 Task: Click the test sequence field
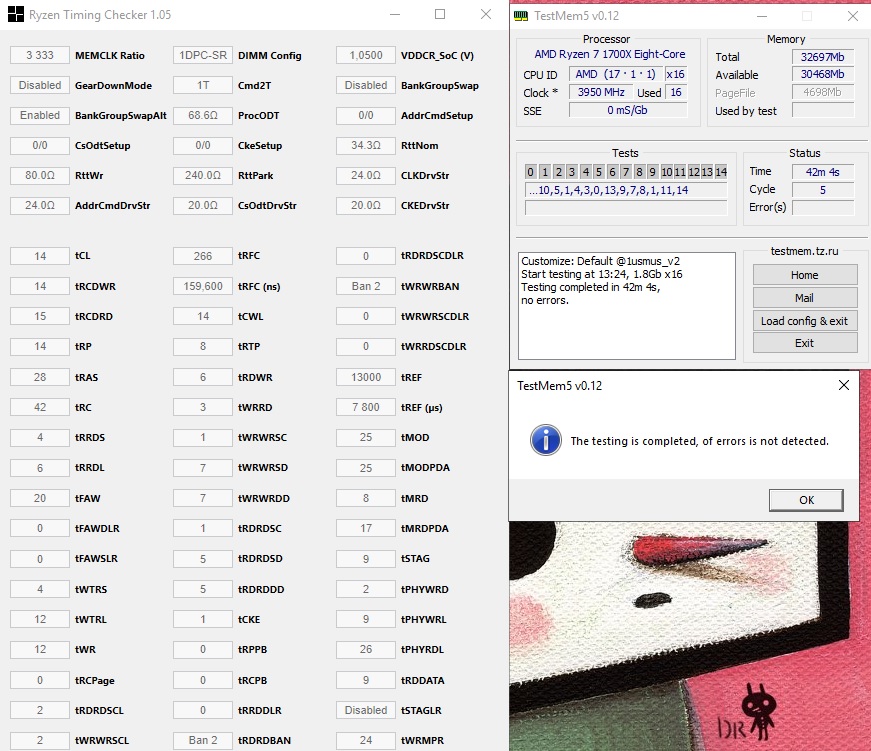pyautogui.click(x=625, y=190)
